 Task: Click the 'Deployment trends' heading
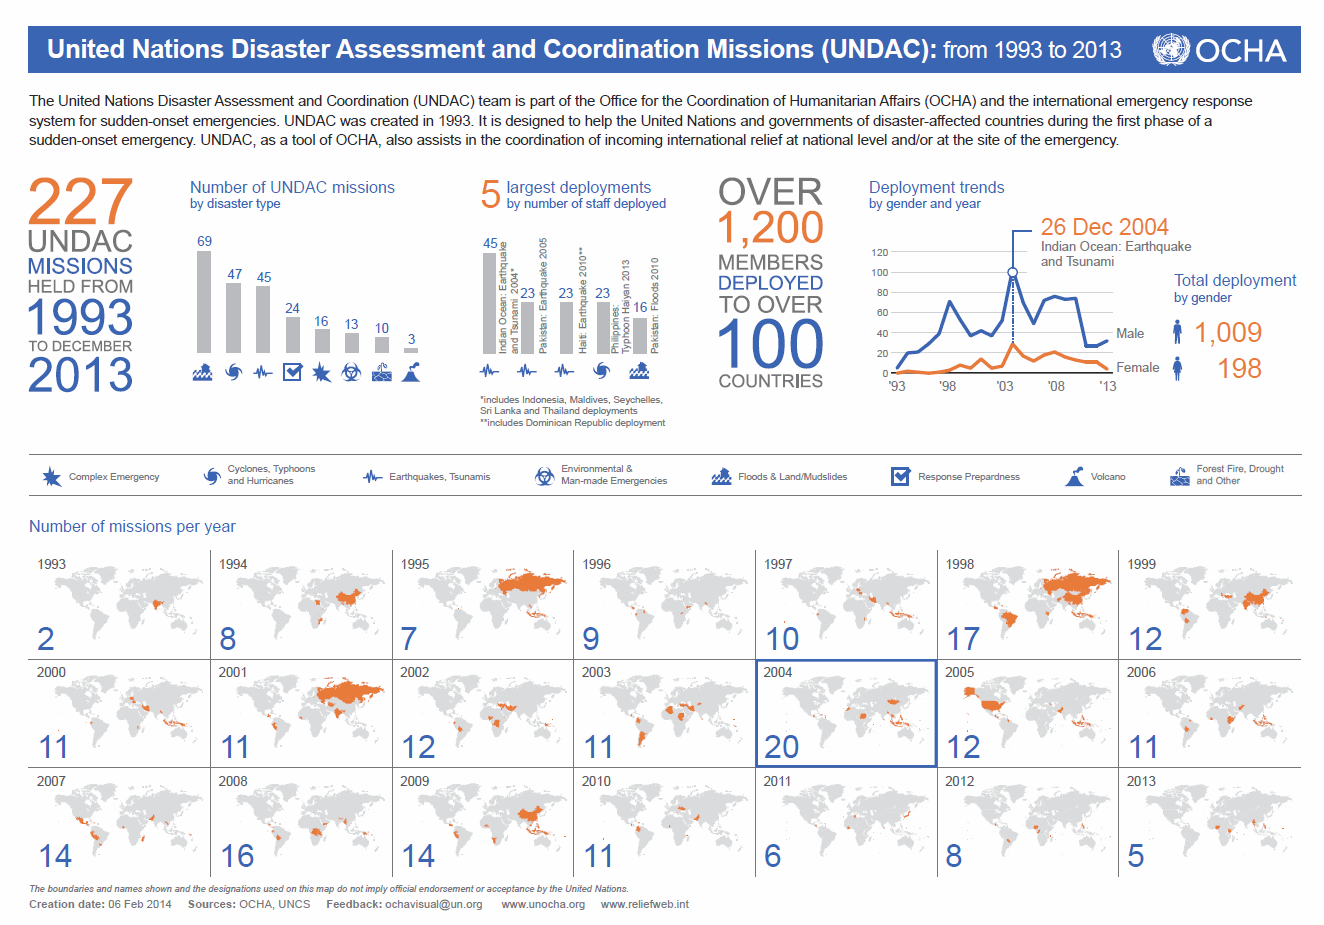[x=936, y=187]
